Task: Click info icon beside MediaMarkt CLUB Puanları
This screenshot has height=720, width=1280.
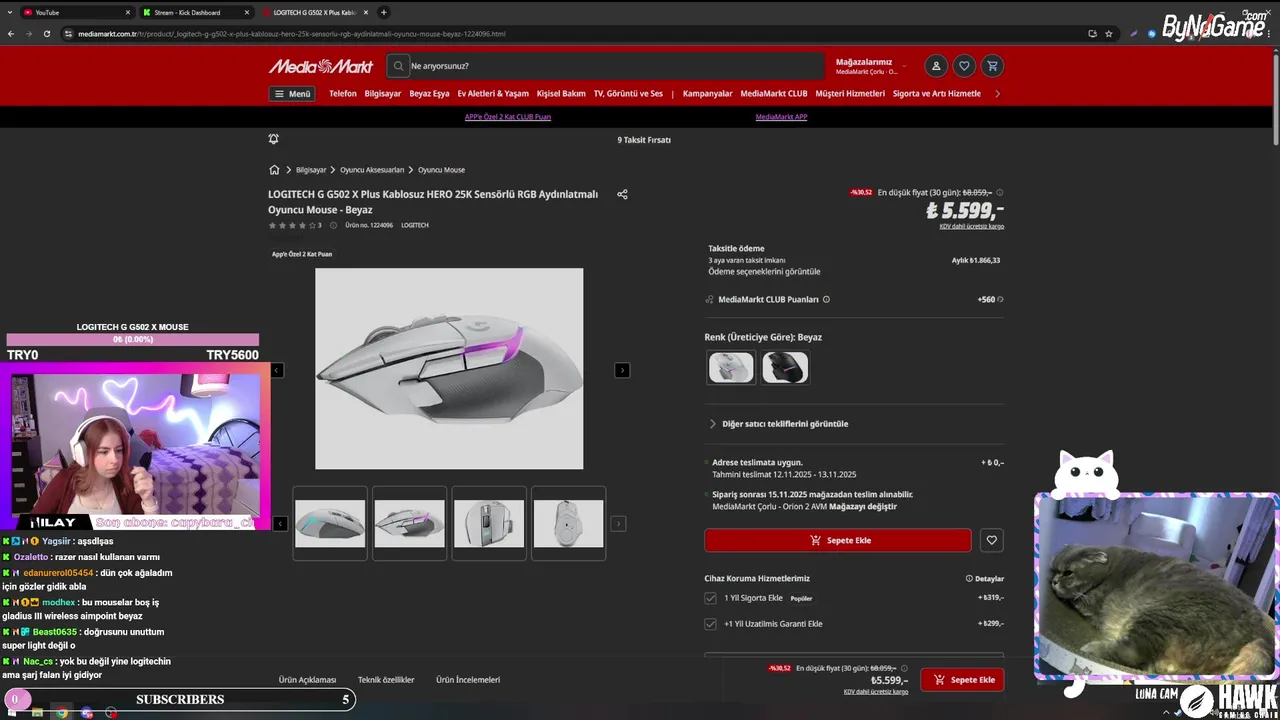Action: pyautogui.click(x=826, y=299)
